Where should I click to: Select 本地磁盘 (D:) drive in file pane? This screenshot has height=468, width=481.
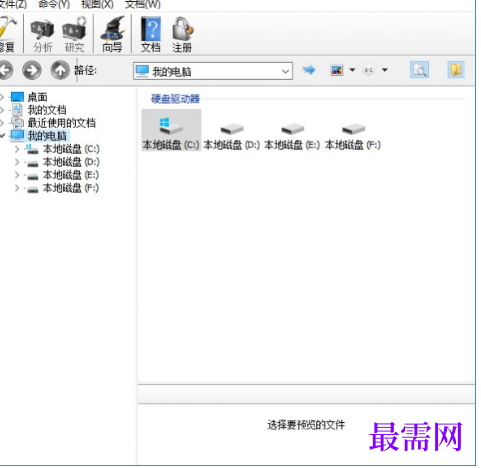click(x=232, y=135)
